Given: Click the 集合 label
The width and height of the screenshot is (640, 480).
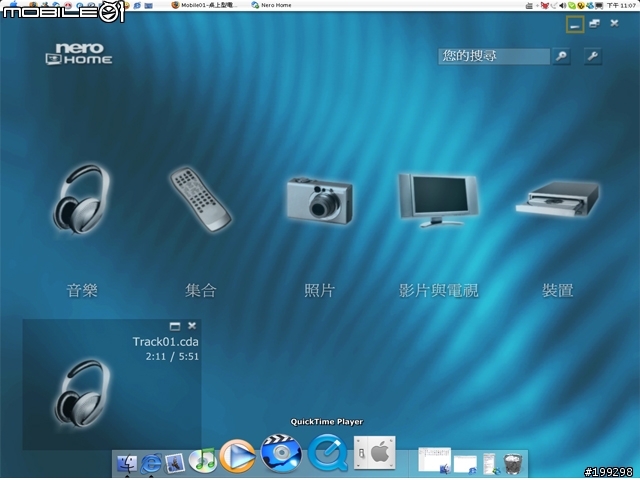Looking at the screenshot, I should 200,291.
